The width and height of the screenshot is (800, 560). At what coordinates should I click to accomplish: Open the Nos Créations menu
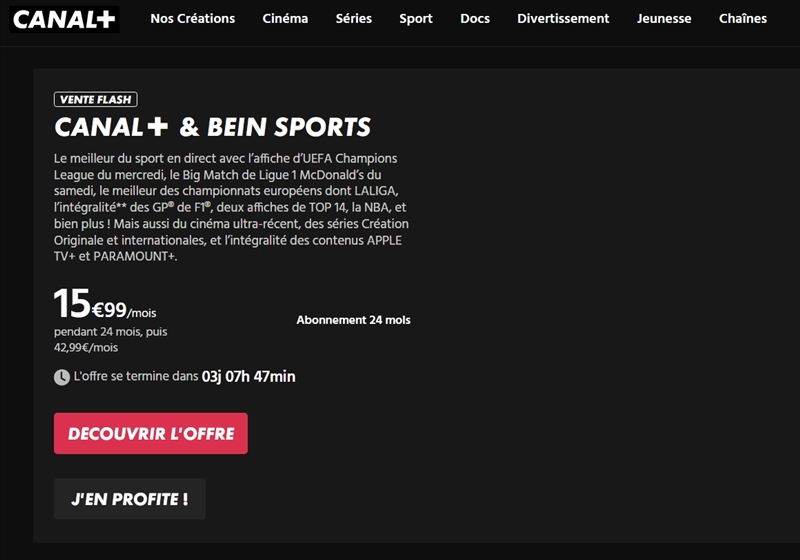coord(192,18)
